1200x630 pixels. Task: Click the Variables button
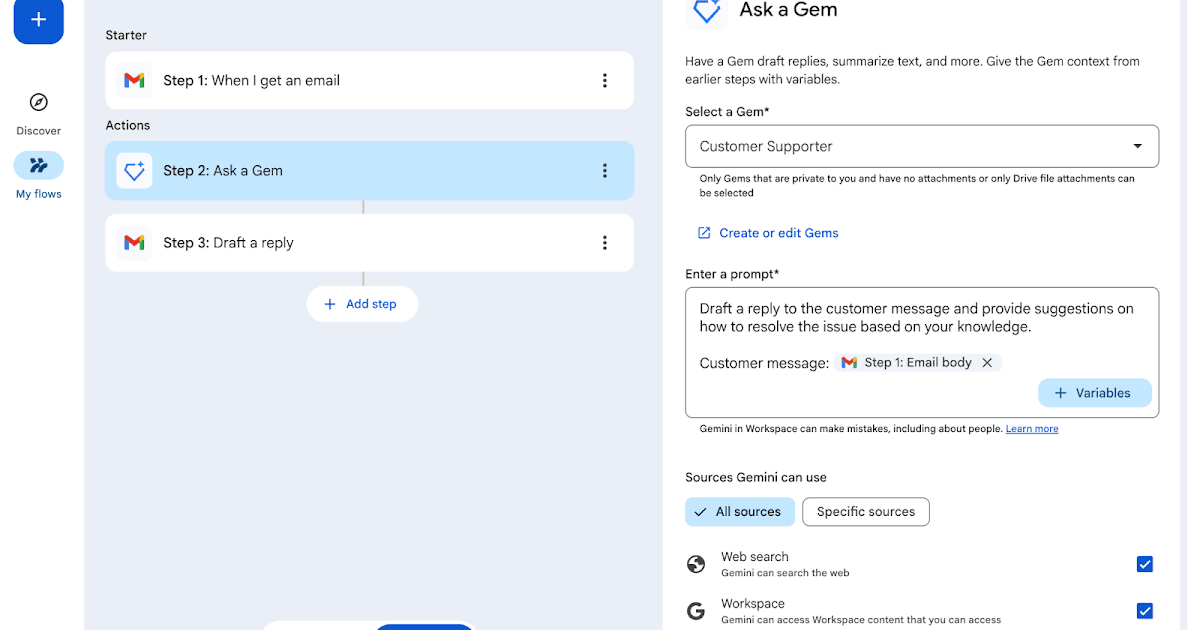(1094, 393)
